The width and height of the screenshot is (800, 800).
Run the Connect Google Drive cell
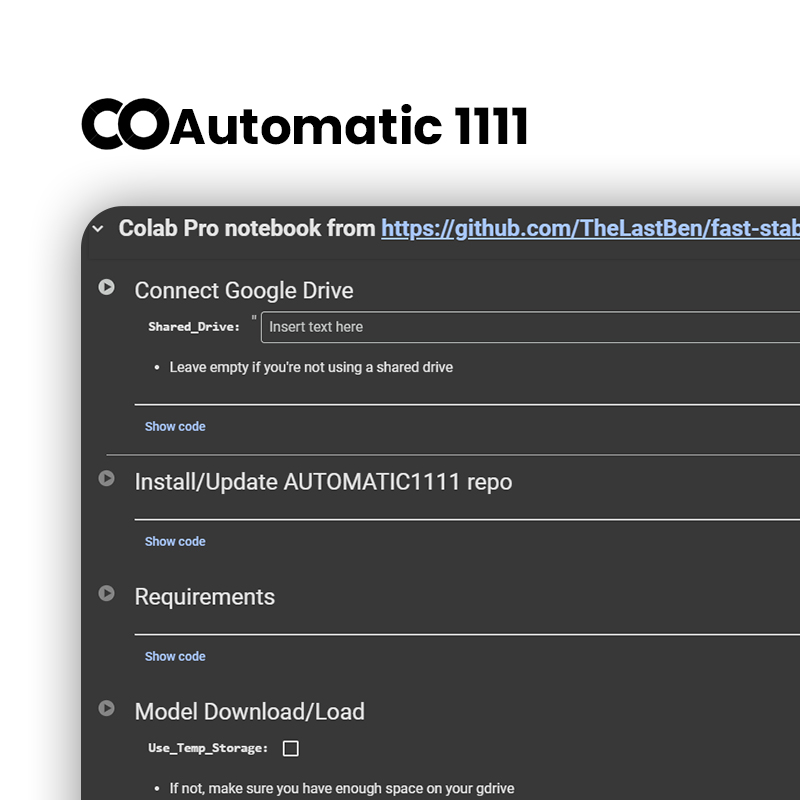tap(106, 287)
